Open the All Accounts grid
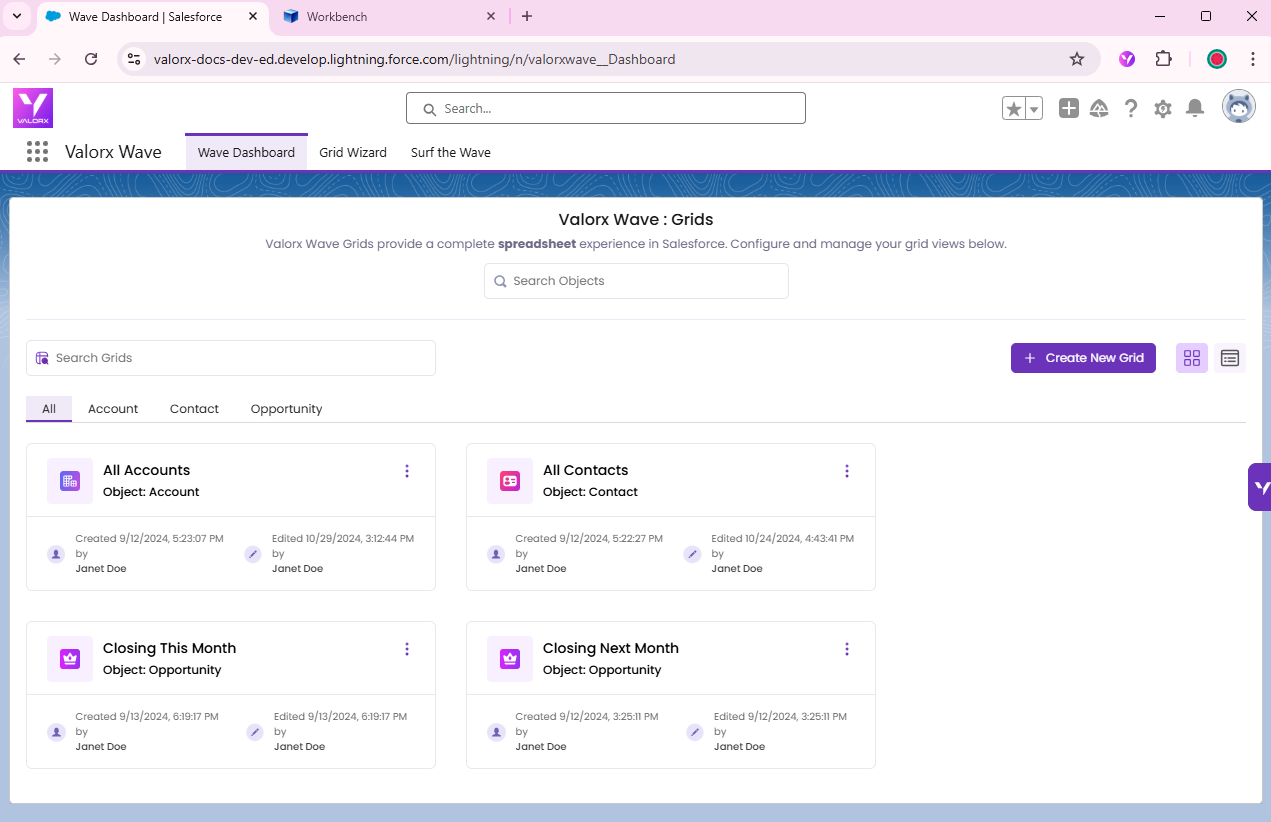 tap(146, 470)
